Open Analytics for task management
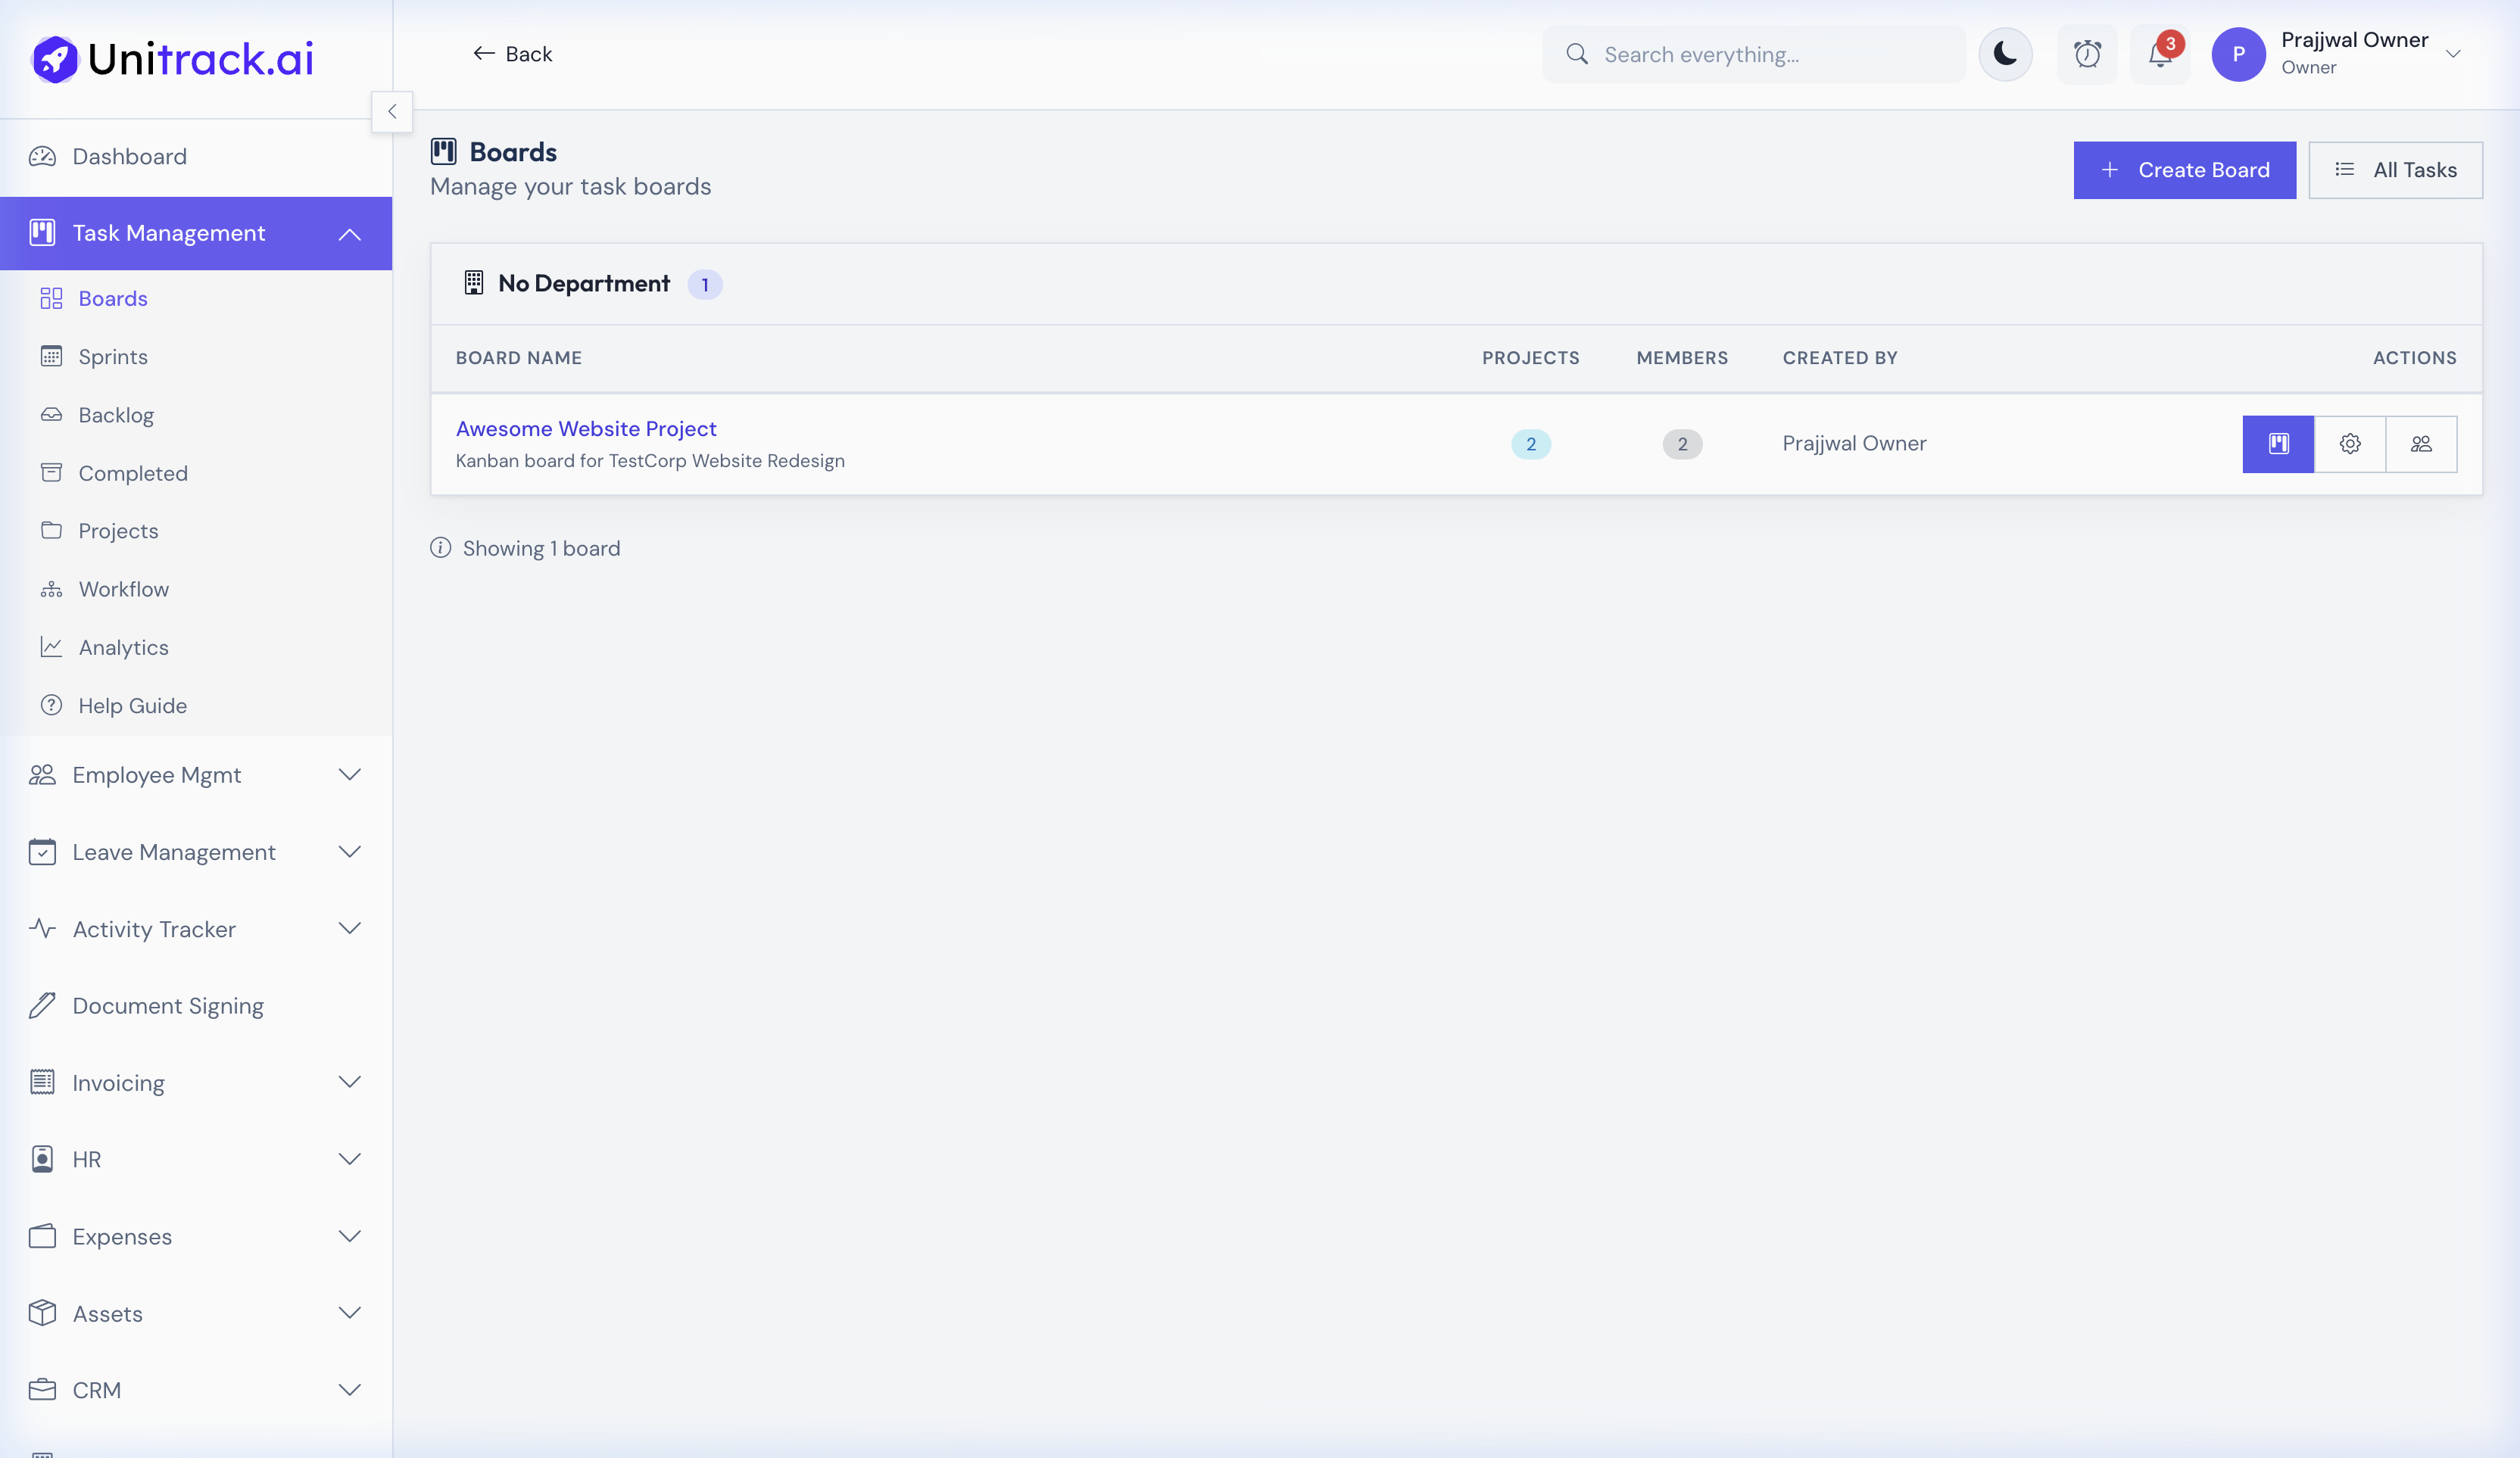2520x1458 pixels. tap(124, 647)
